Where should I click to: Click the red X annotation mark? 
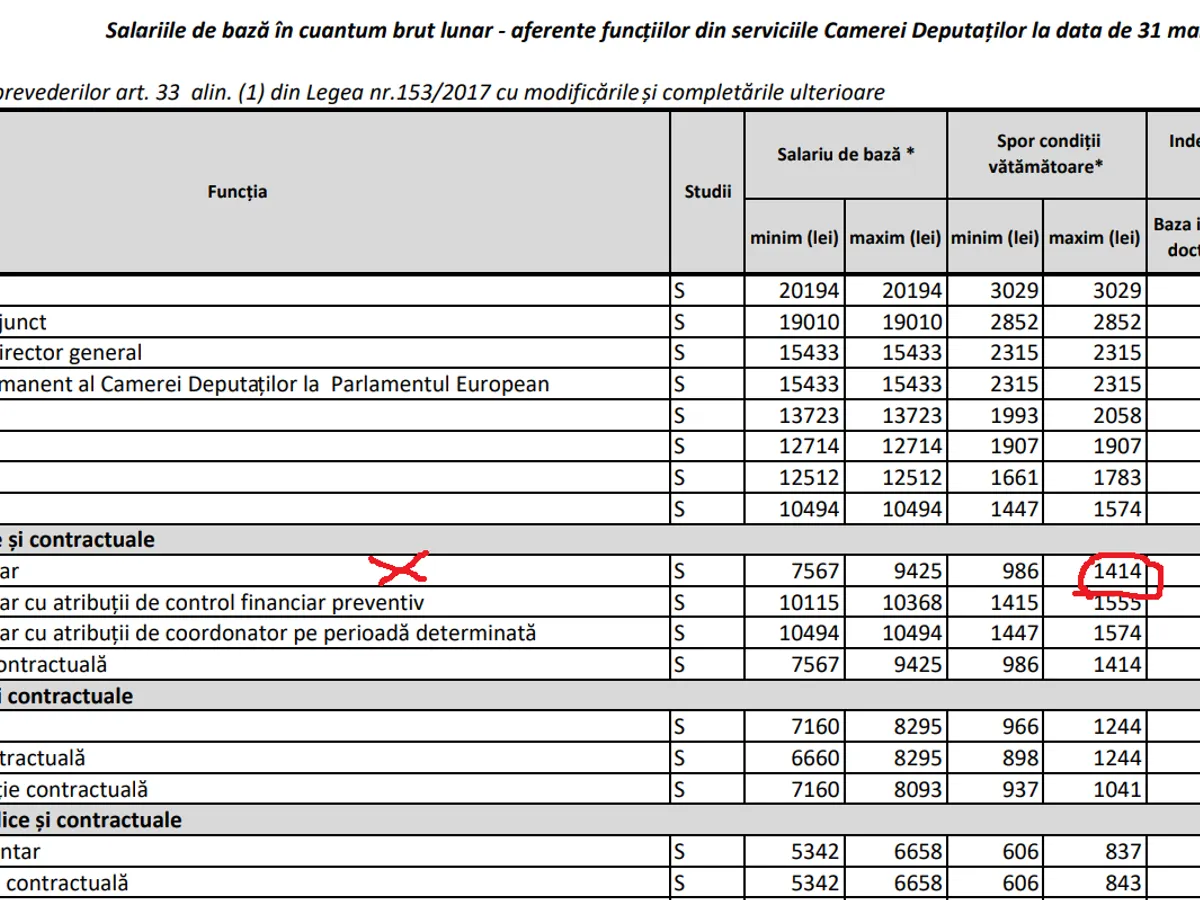coord(399,567)
